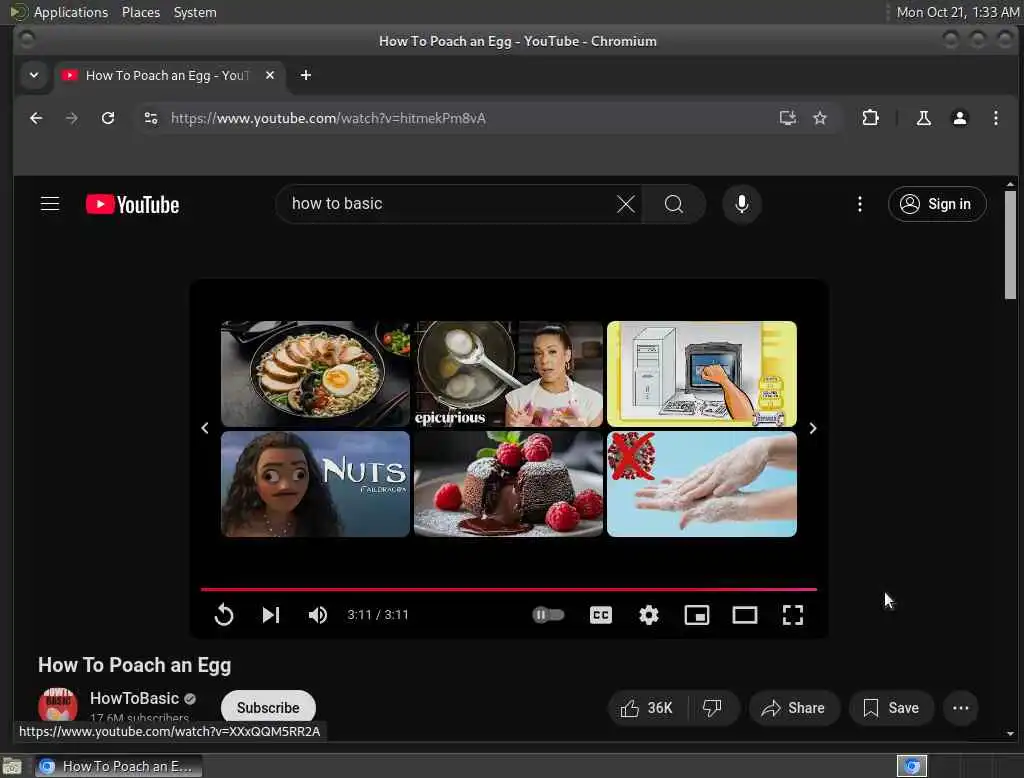Open HowToBasic channel name link
Screen dimensions: 1024x778
[x=134, y=698]
